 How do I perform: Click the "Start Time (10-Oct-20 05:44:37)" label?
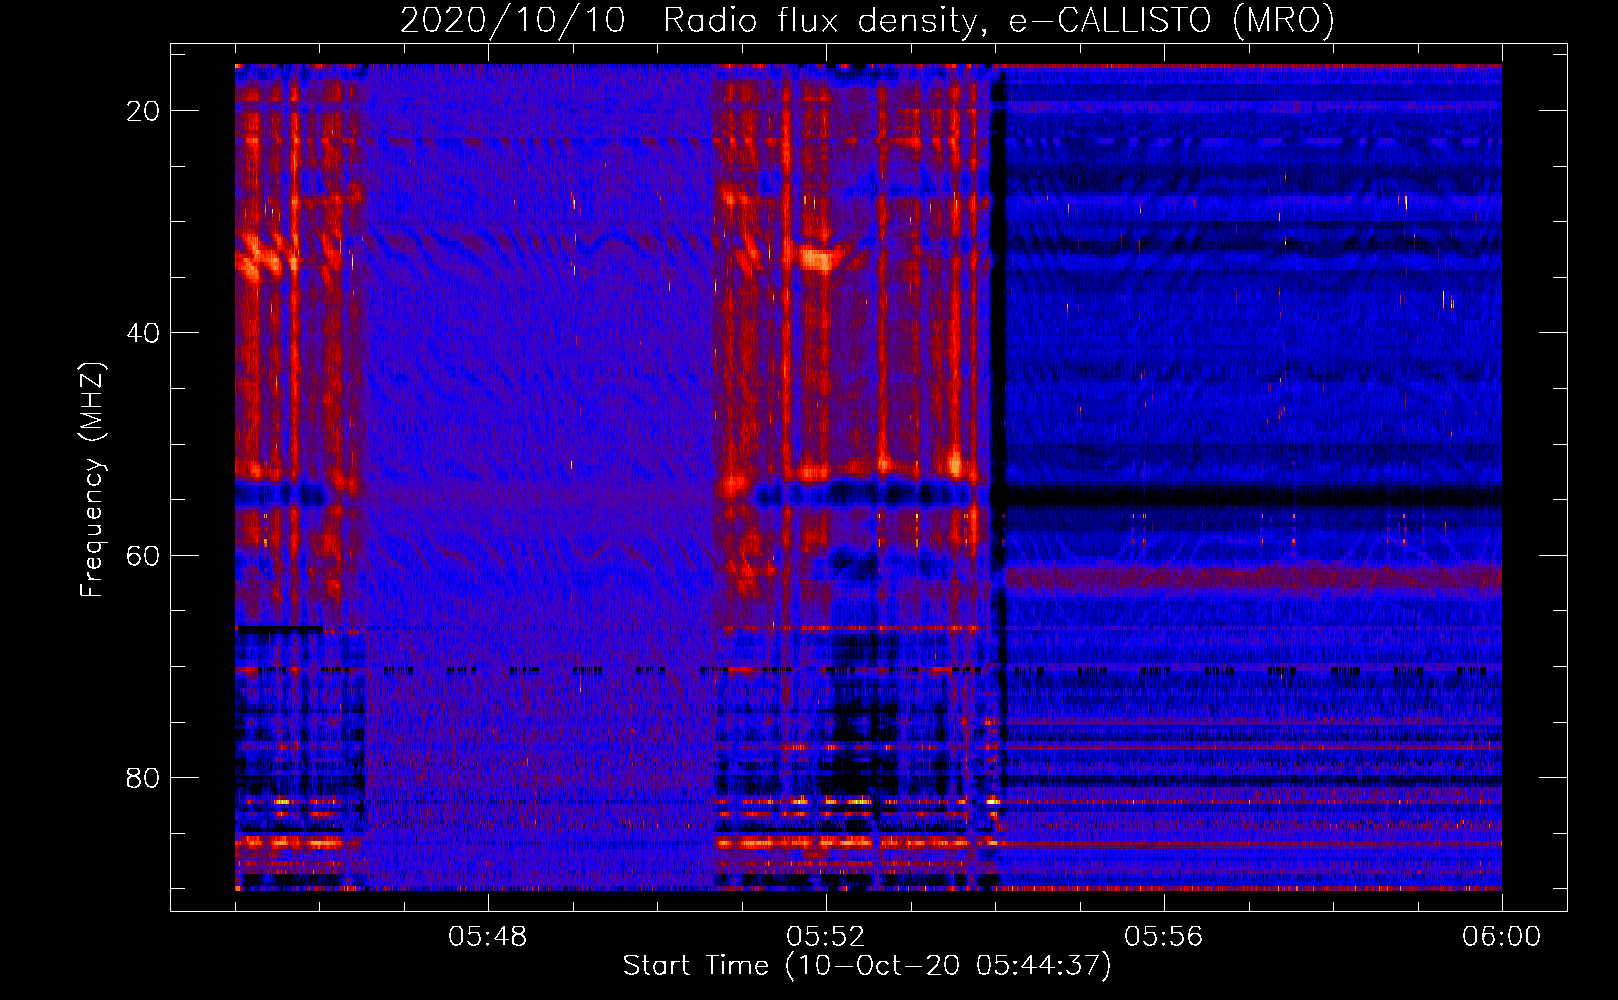pos(867,966)
